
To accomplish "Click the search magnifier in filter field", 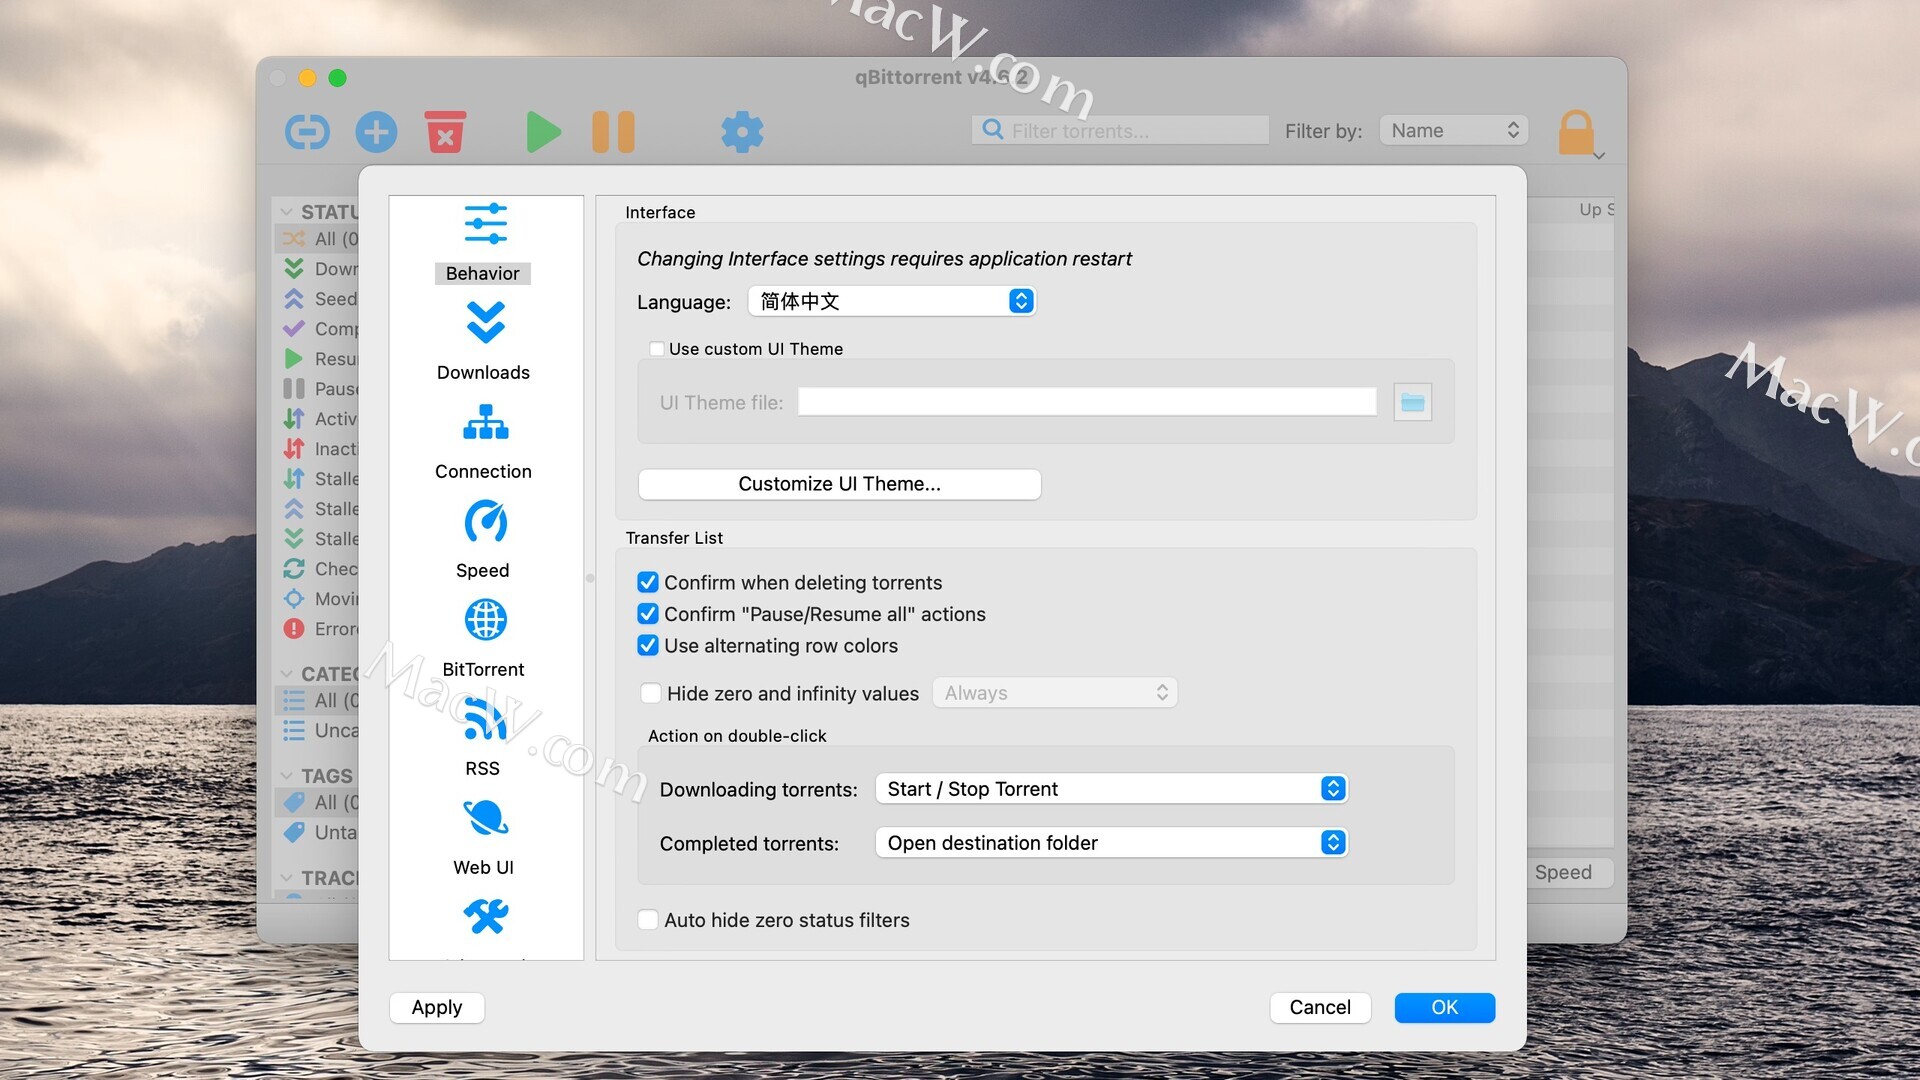I will [992, 130].
